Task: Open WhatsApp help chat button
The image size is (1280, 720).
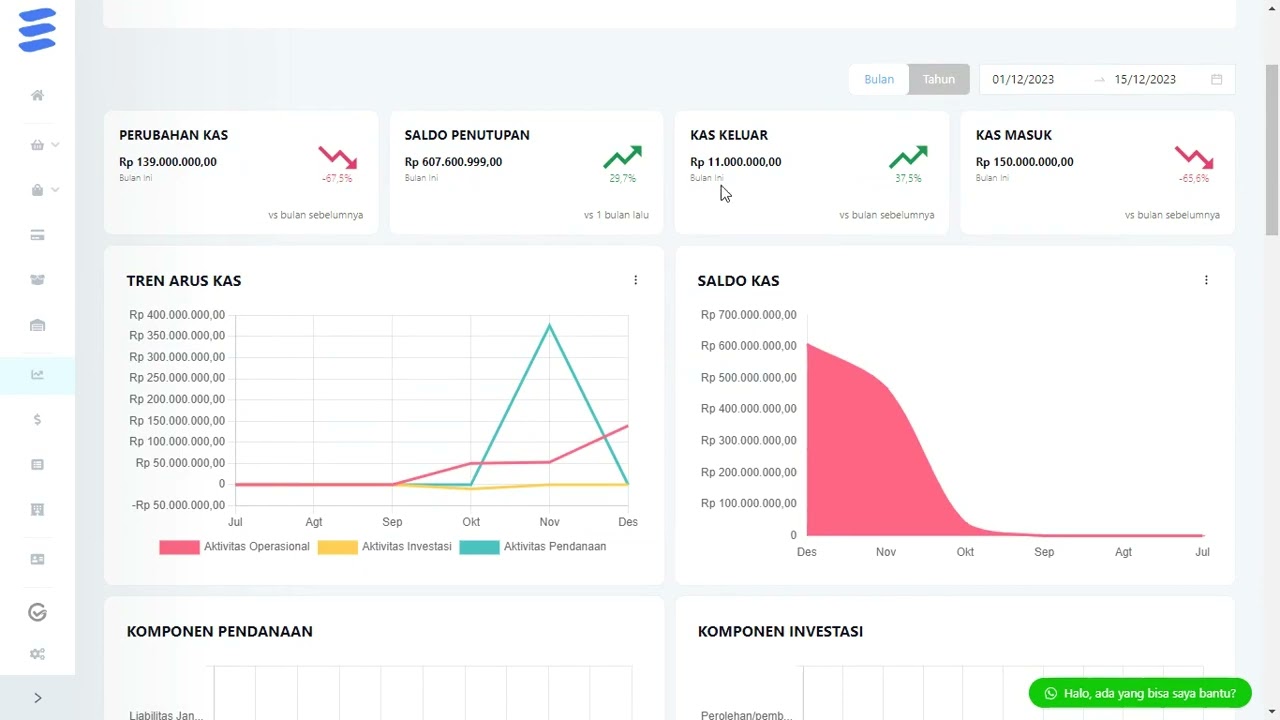Action: click(1140, 693)
